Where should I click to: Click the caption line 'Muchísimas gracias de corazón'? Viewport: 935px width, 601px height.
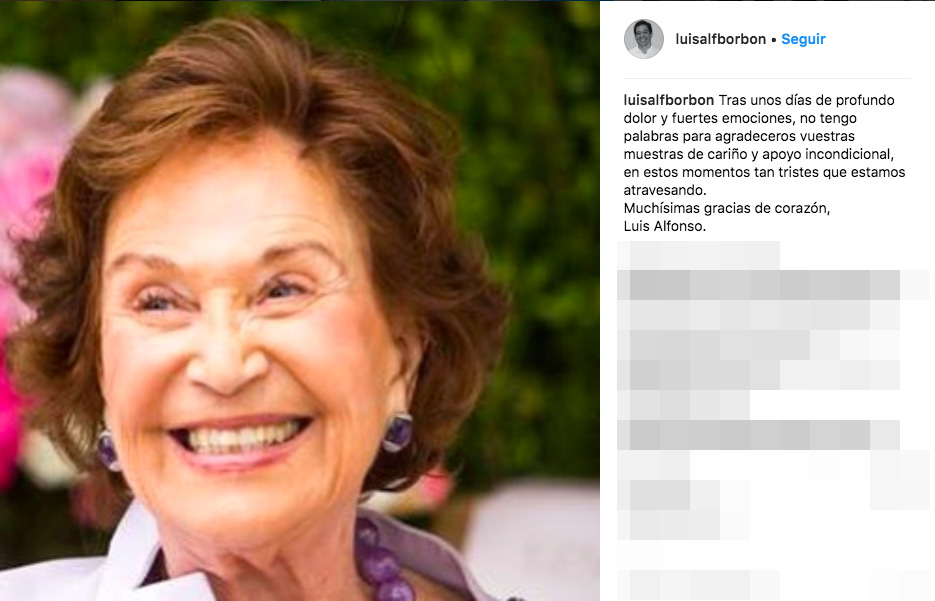726,208
